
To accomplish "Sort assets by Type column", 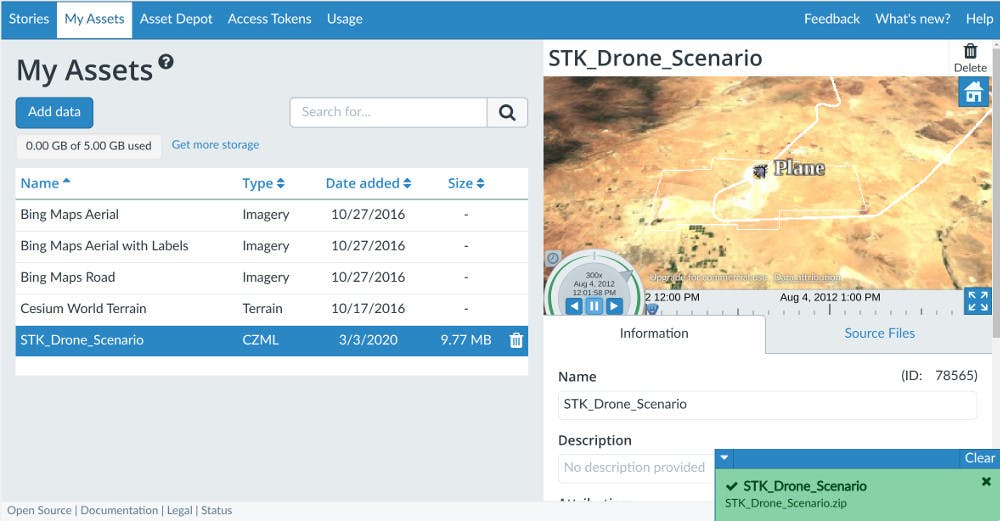I will (263, 183).
